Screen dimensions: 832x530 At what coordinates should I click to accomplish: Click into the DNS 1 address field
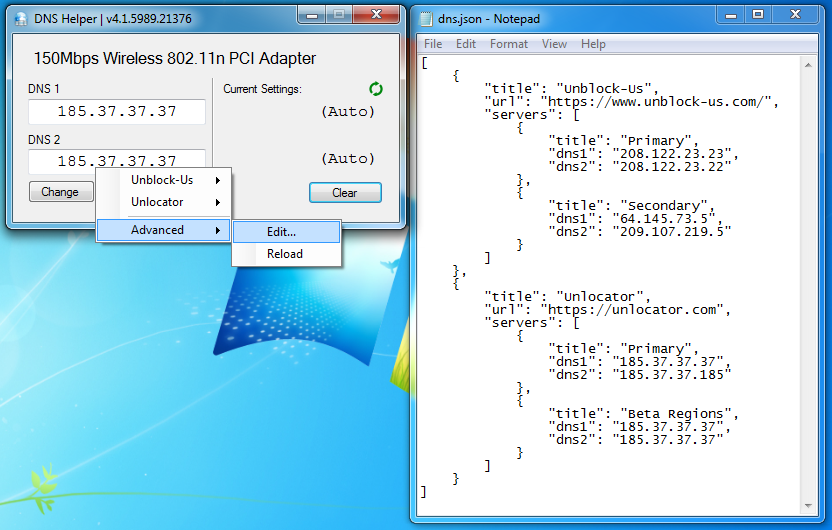pyautogui.click(x=117, y=111)
